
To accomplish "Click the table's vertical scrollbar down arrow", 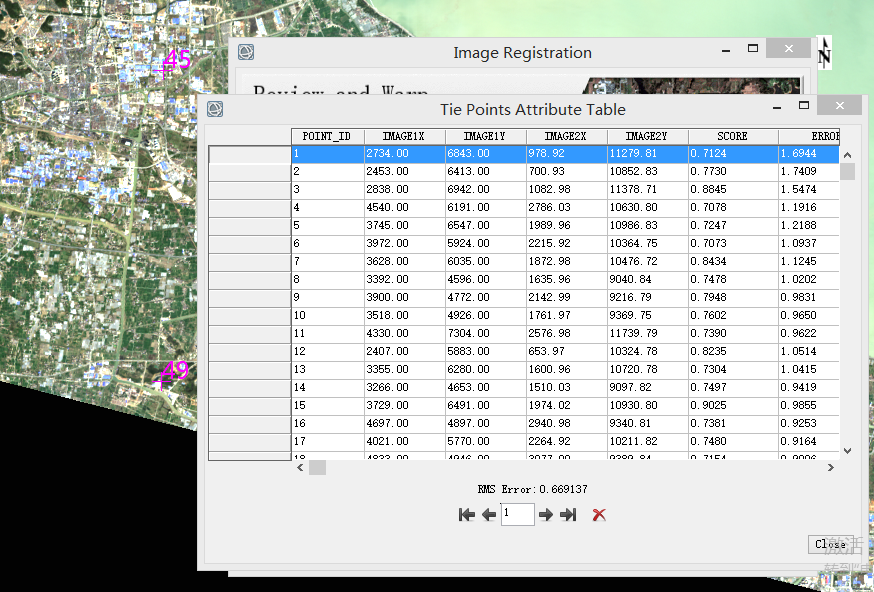I will tap(848, 451).
